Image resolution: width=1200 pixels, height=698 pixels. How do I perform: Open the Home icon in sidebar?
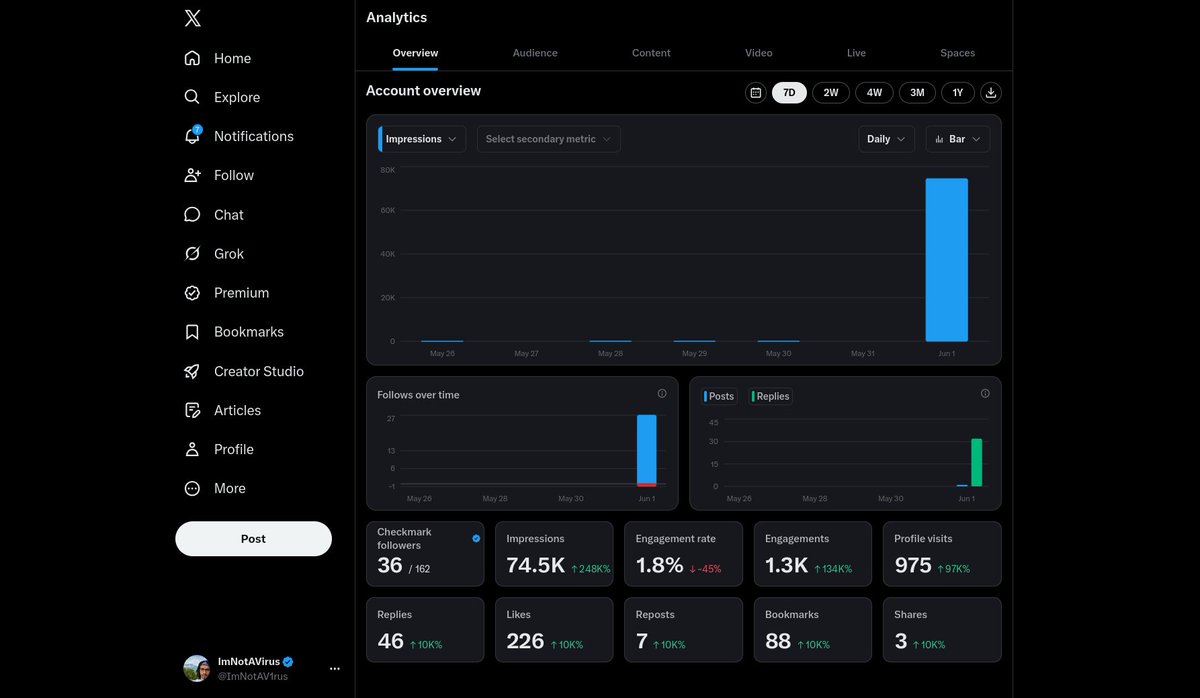(x=192, y=58)
